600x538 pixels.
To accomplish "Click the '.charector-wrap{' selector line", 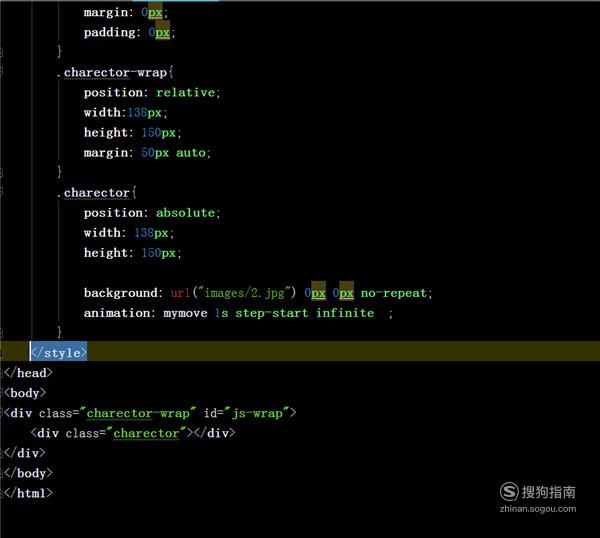I will [115, 73].
